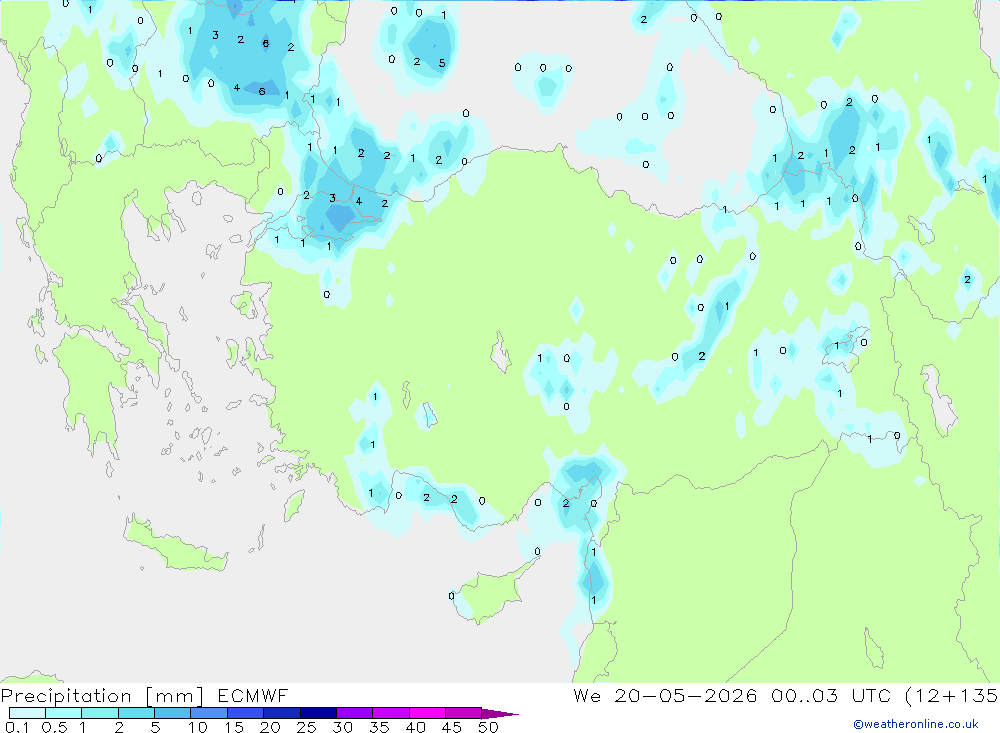Click the 2–5 mm legend swatch
1000x733 pixels.
136,713
